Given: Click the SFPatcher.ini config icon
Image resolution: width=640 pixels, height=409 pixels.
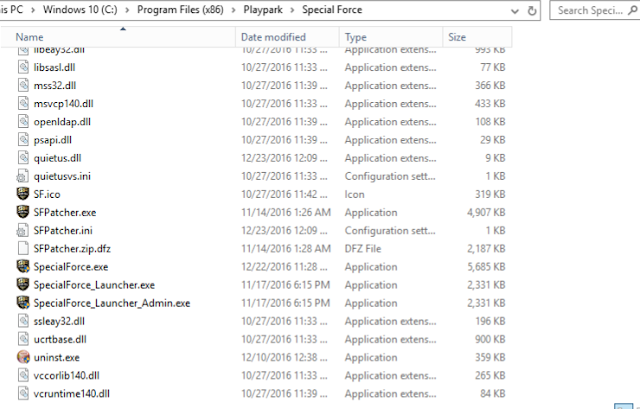Looking at the screenshot, I should click(x=23, y=230).
